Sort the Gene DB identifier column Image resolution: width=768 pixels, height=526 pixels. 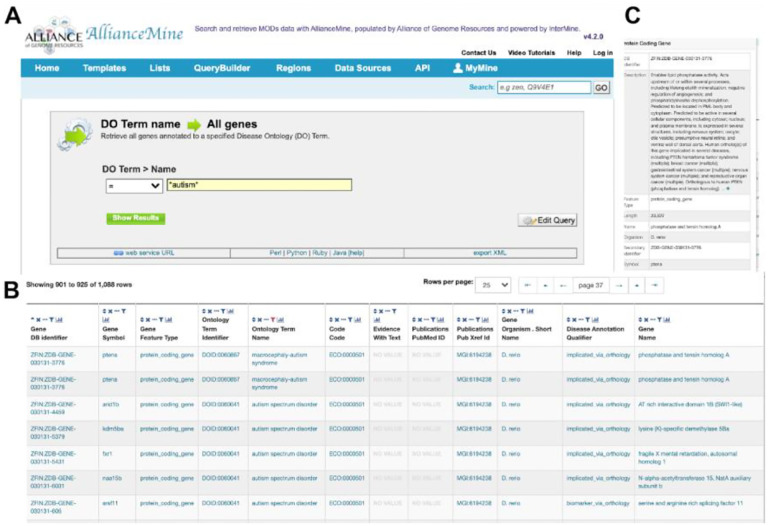coord(32,320)
